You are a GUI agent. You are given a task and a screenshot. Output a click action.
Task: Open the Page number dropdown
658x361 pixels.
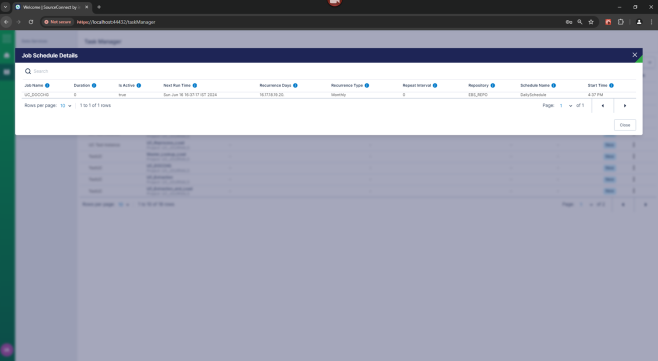point(566,106)
